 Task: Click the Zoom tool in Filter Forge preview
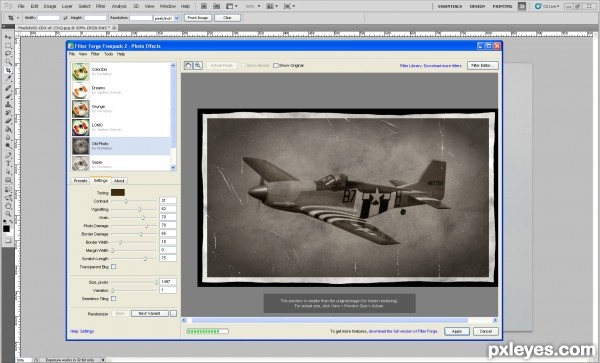198,65
